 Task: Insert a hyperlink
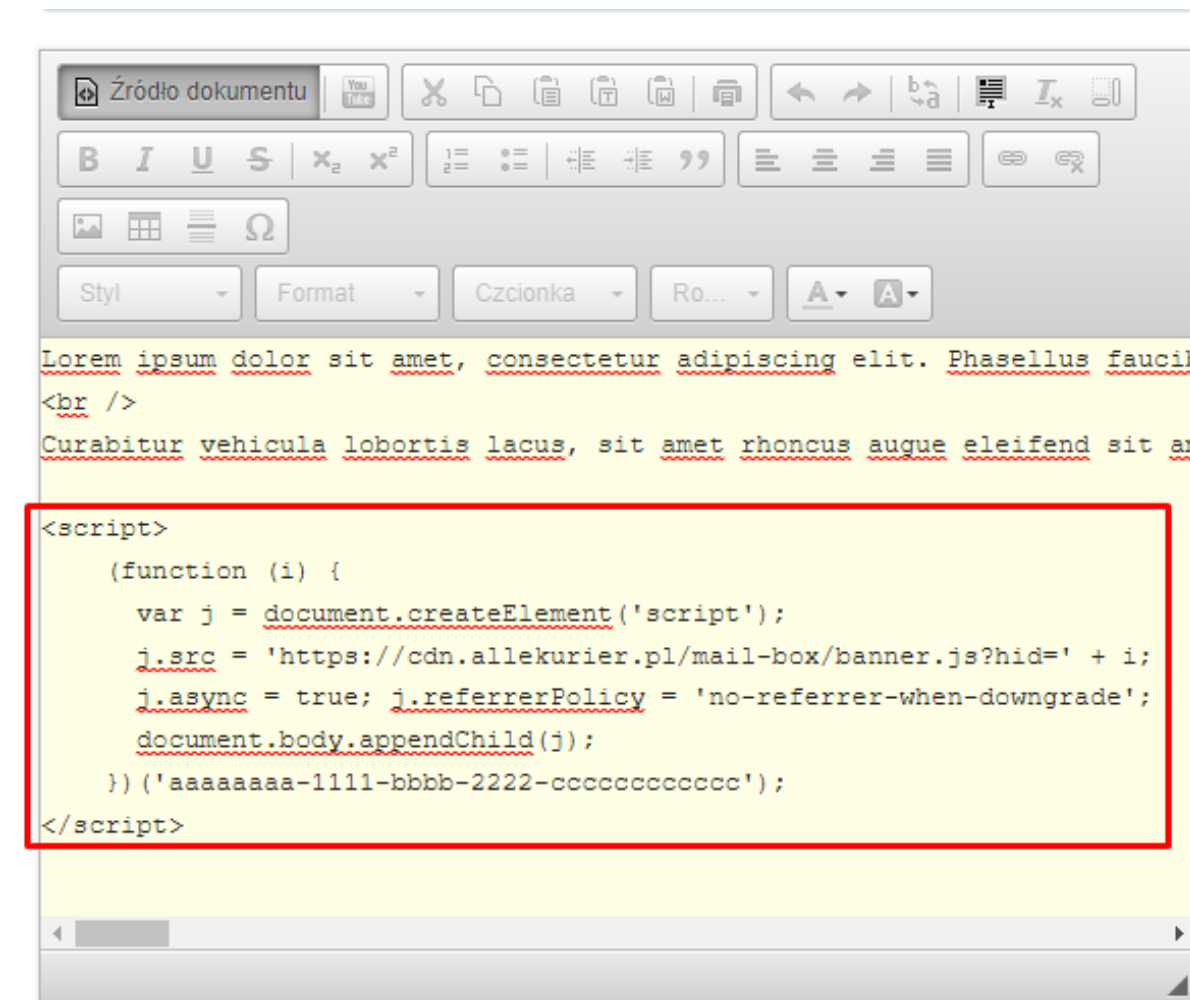tap(1012, 159)
